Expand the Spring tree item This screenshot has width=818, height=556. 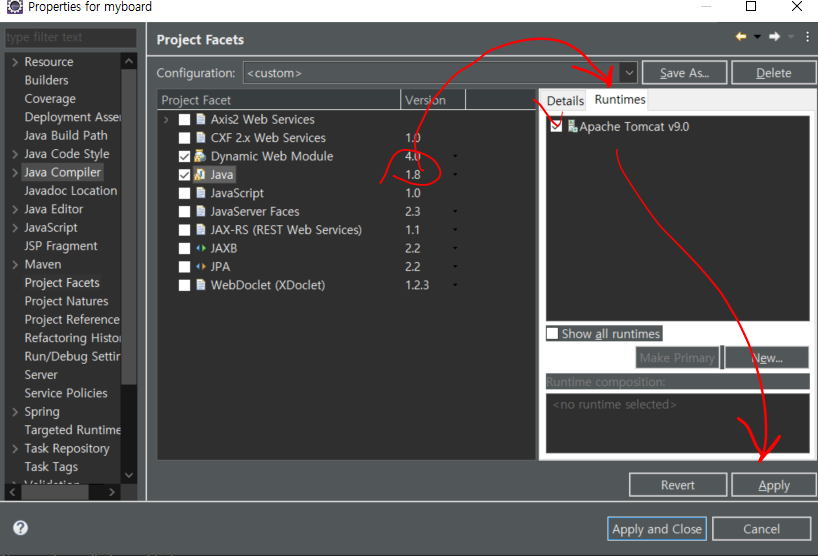coord(15,412)
